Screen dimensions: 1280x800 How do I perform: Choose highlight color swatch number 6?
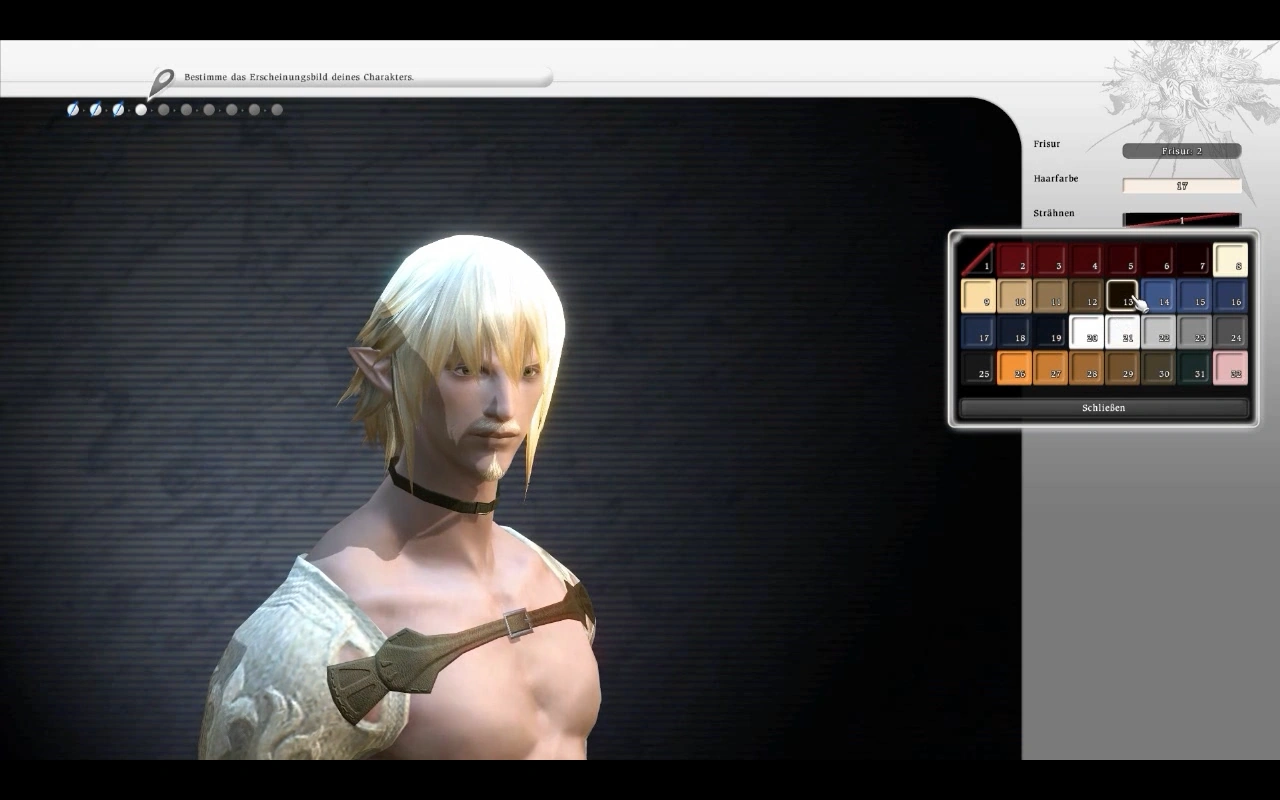1158,260
